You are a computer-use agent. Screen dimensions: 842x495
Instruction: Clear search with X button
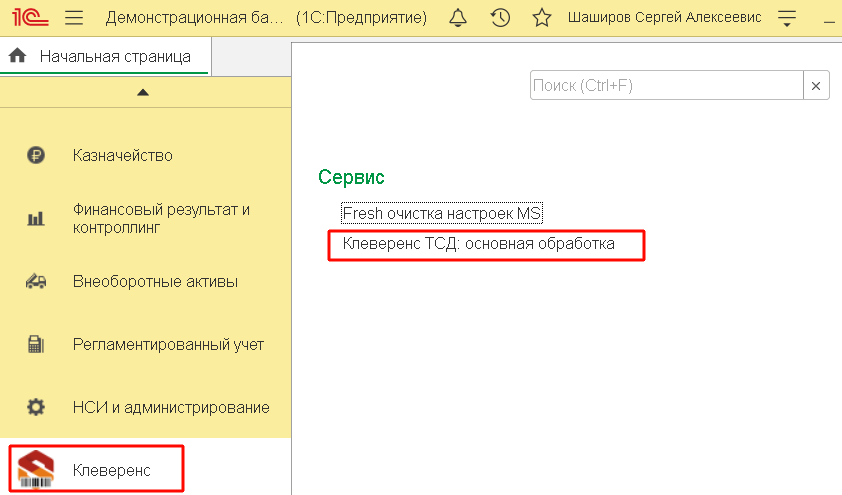click(816, 85)
